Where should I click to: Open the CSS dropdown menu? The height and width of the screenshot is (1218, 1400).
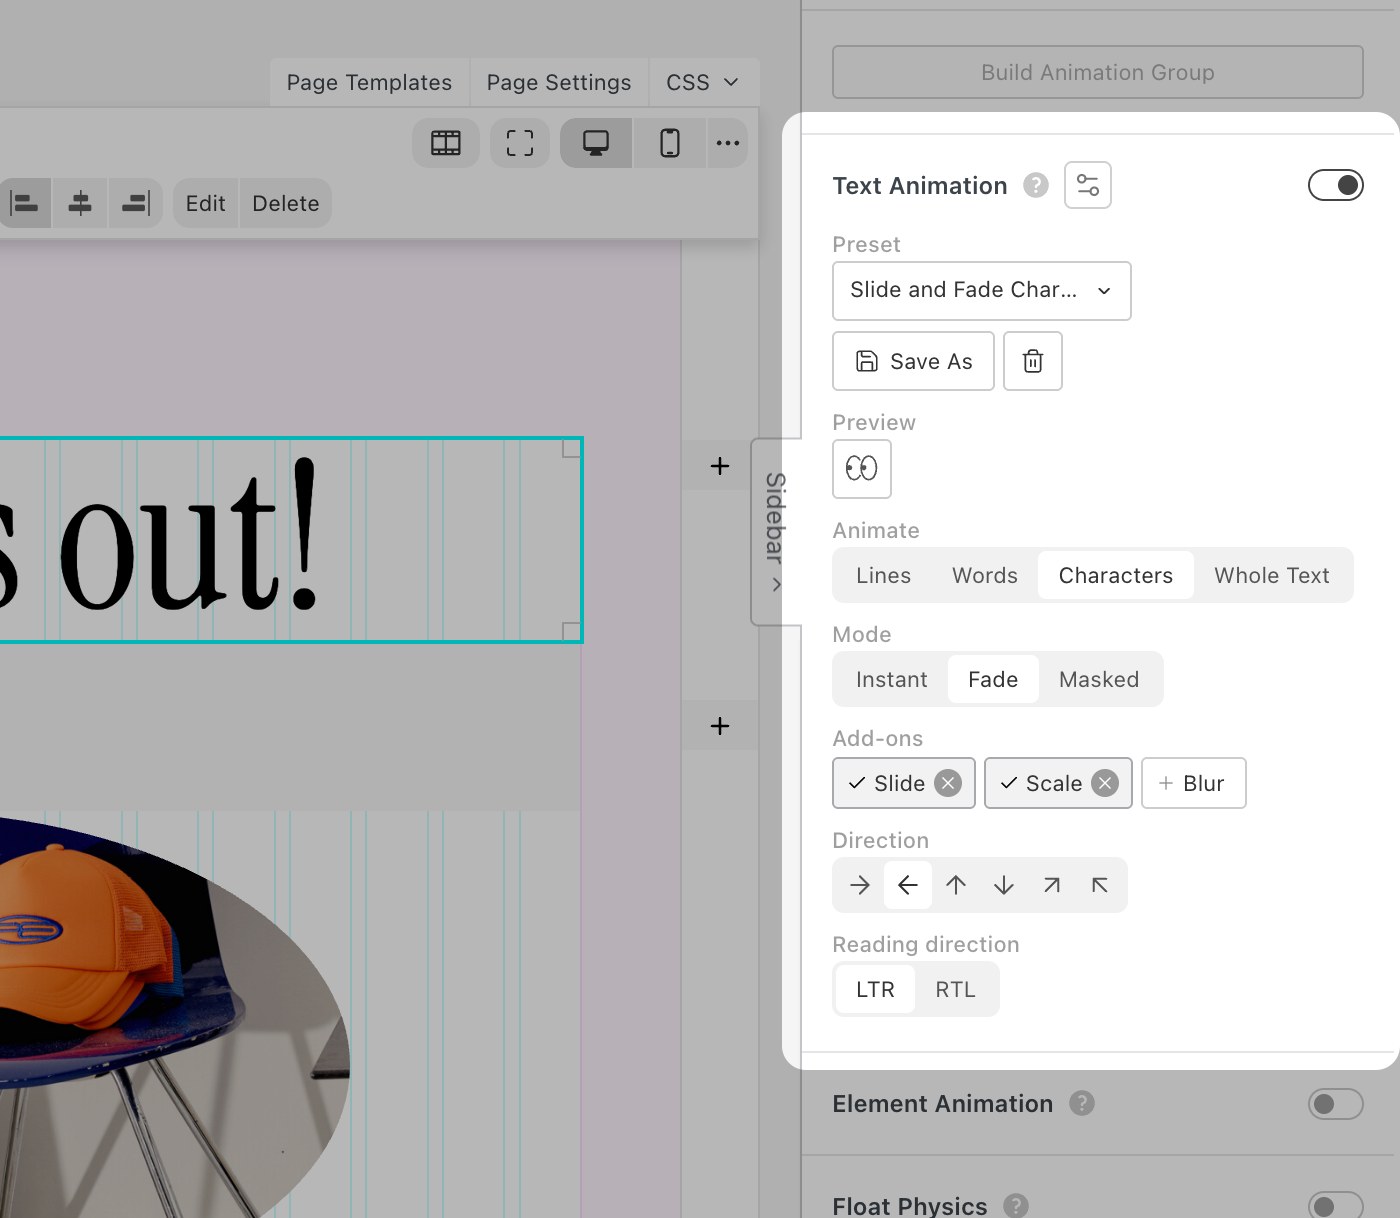(x=703, y=82)
